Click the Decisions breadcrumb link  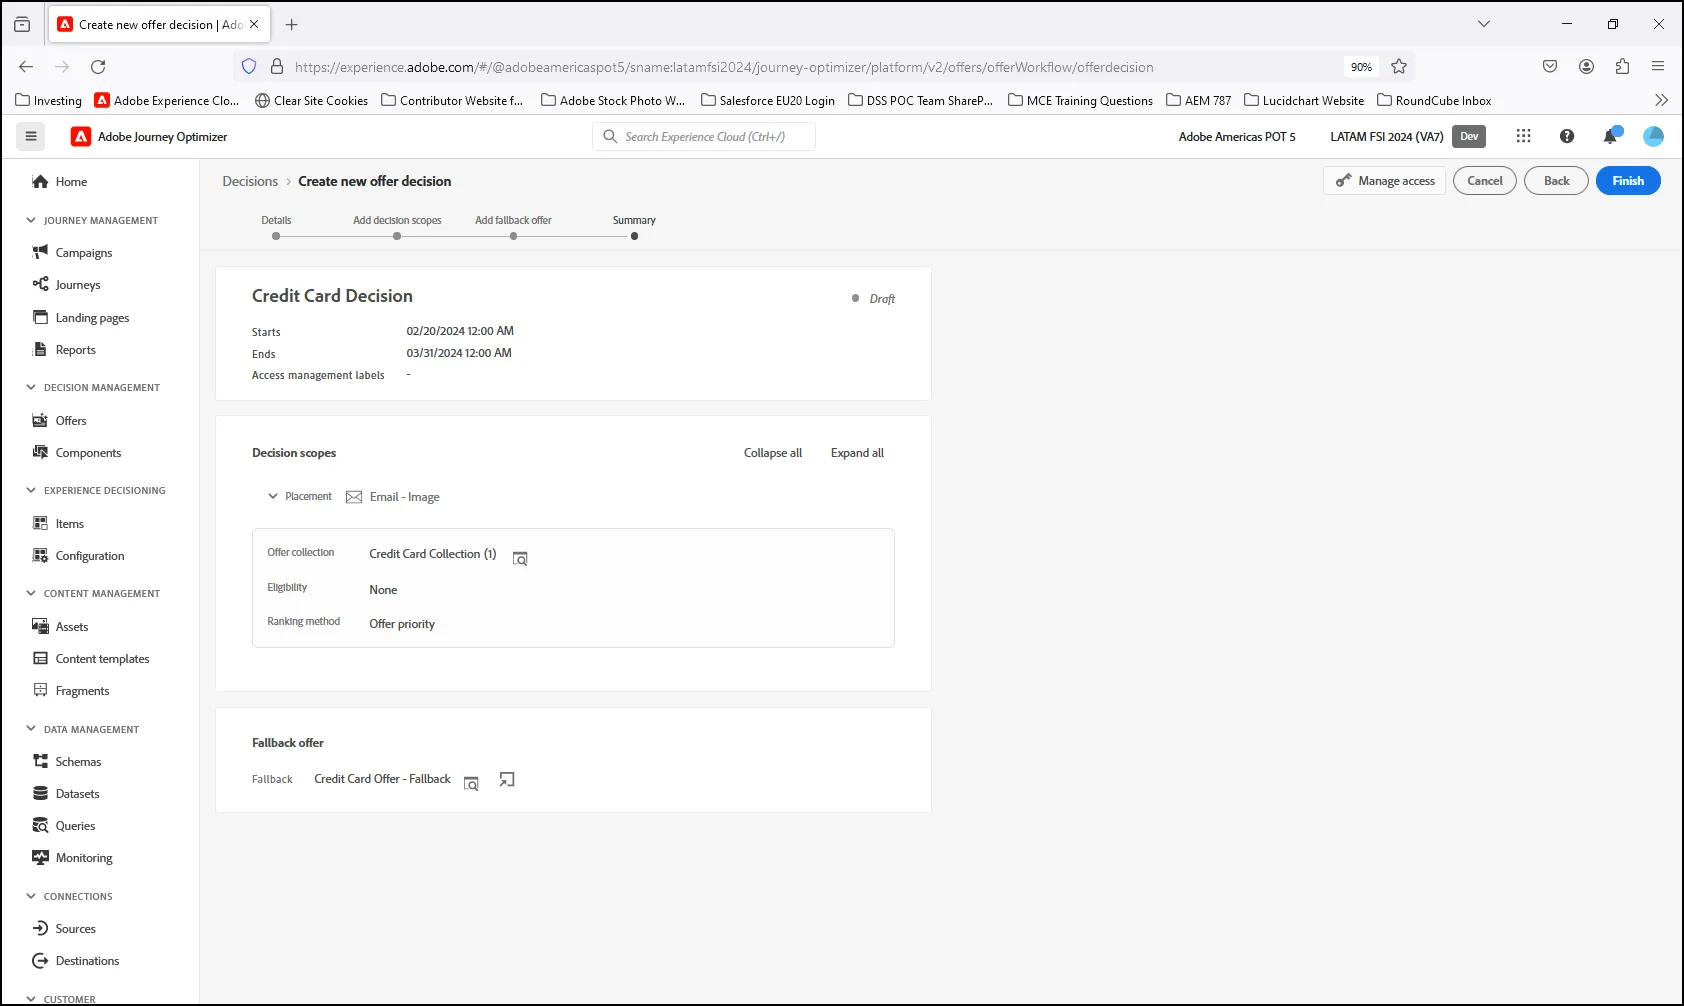tap(250, 181)
